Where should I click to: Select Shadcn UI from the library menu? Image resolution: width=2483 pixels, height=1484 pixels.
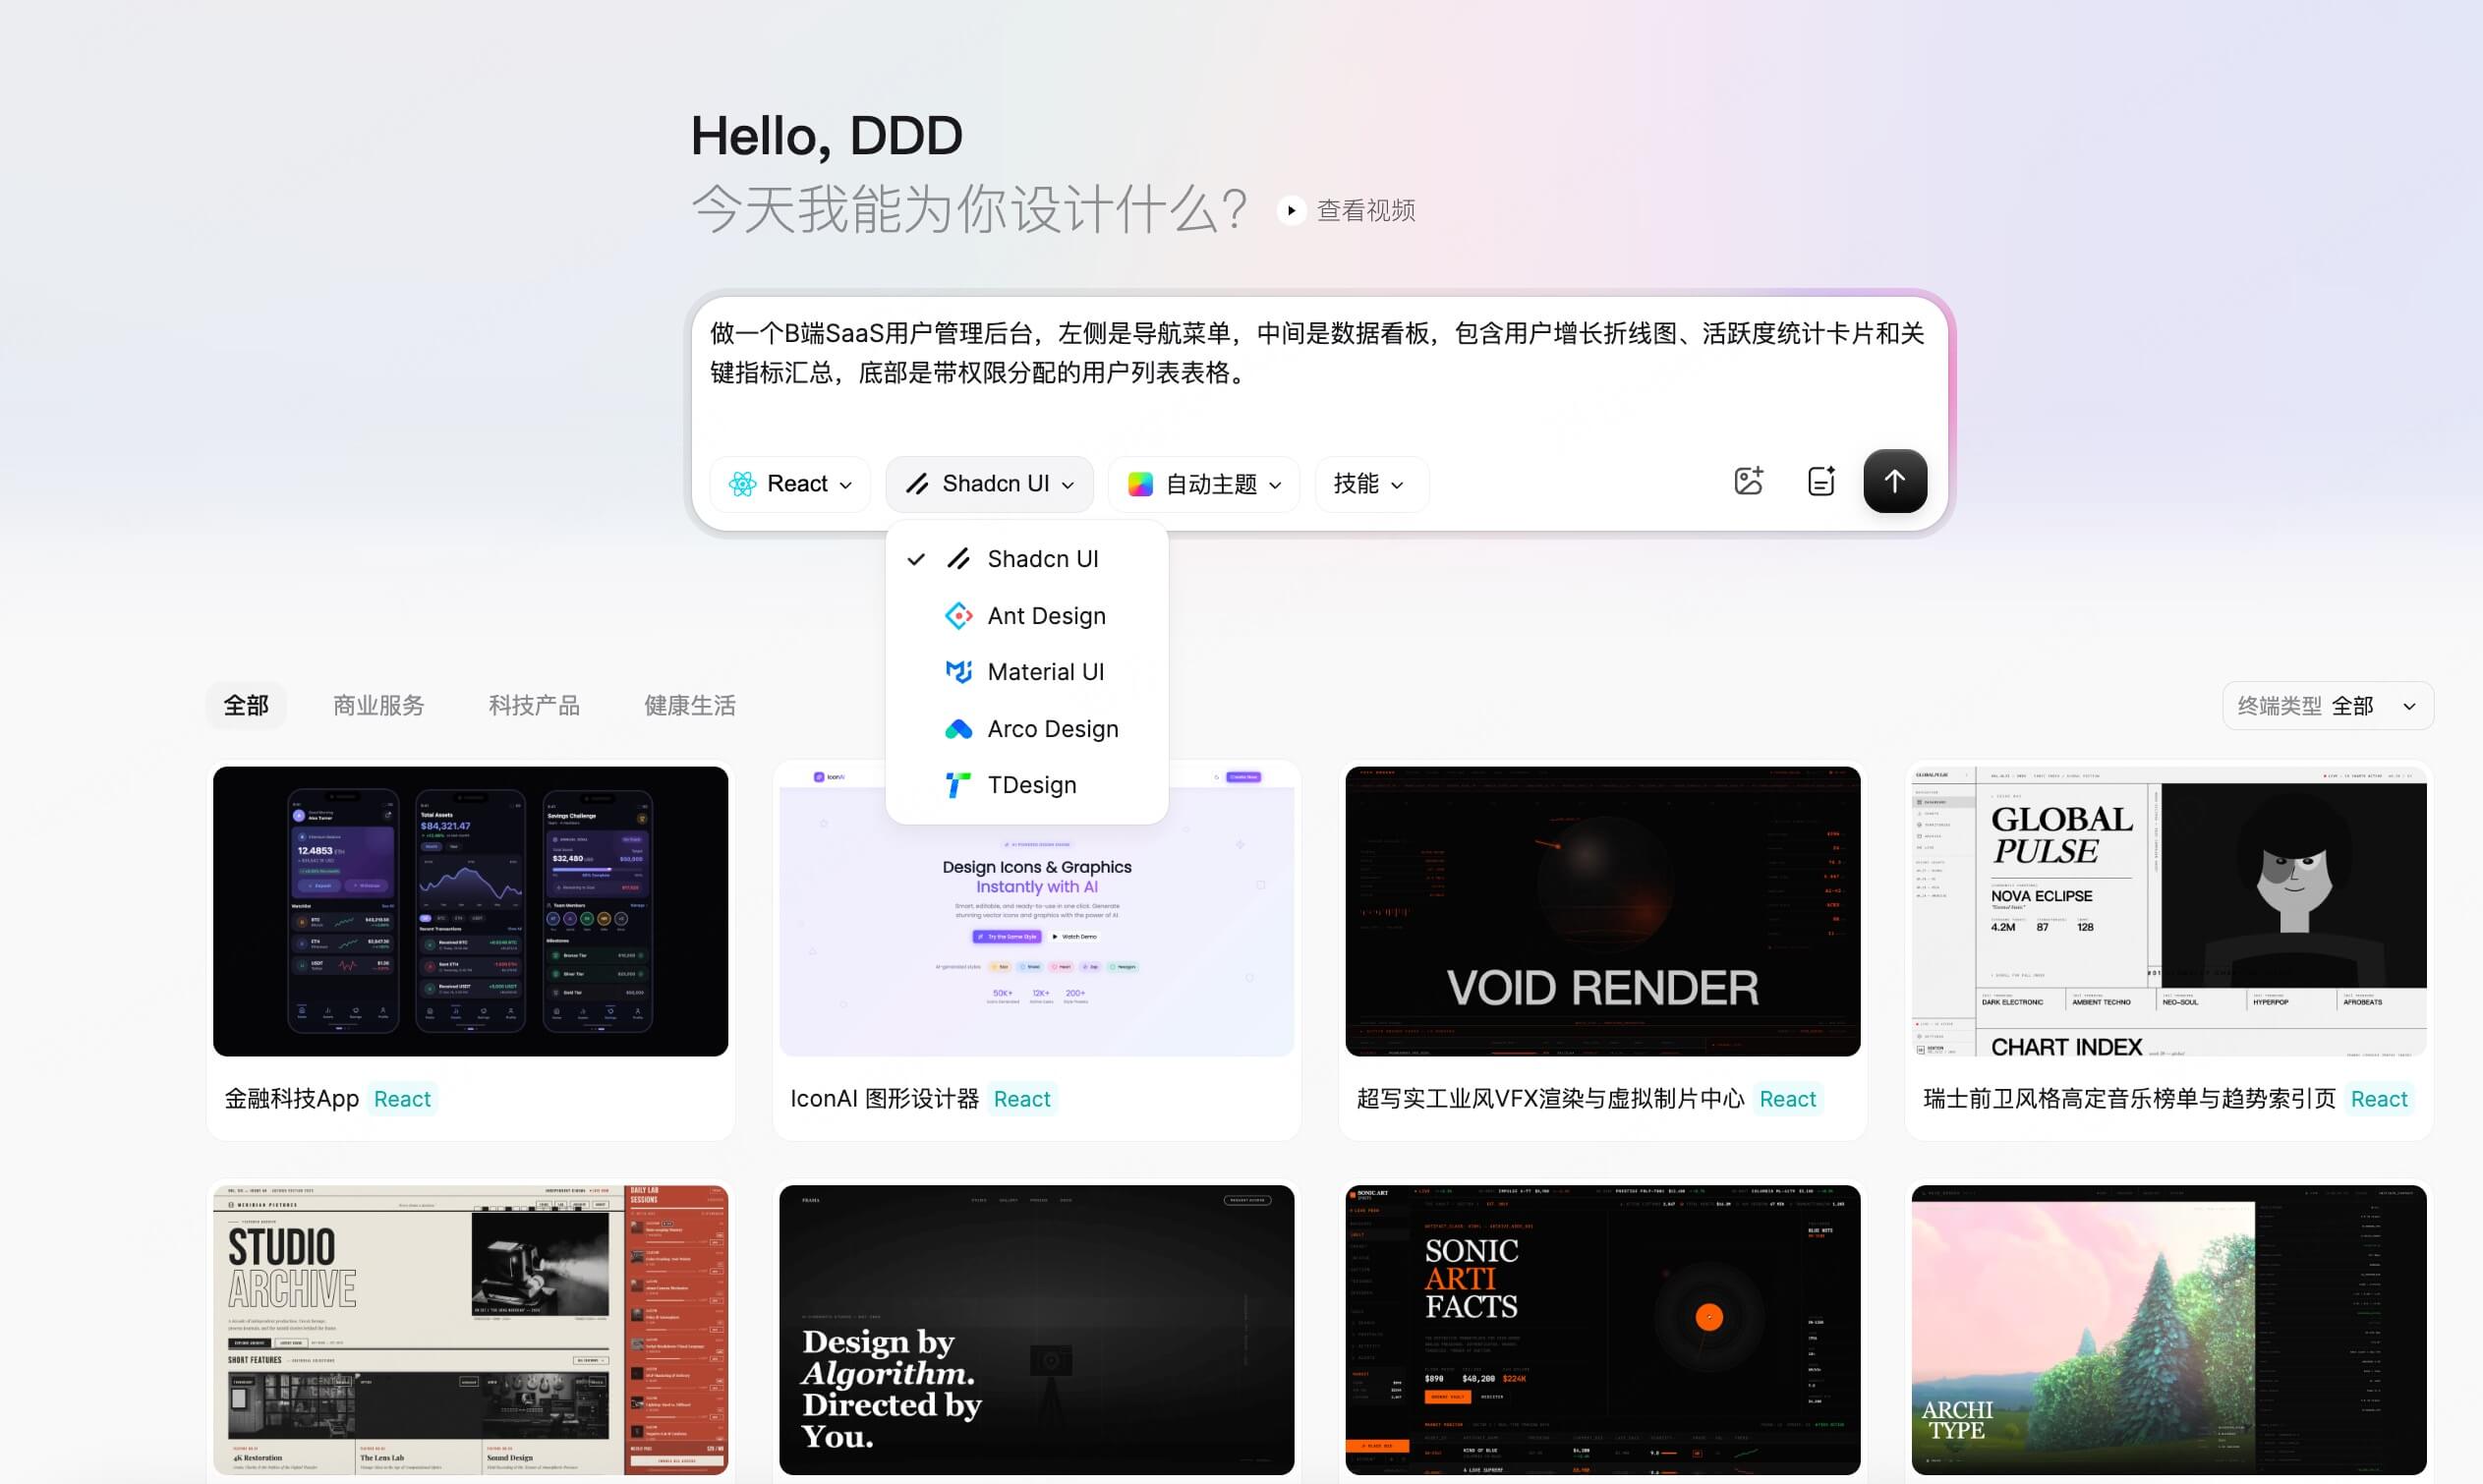tap(1027, 559)
